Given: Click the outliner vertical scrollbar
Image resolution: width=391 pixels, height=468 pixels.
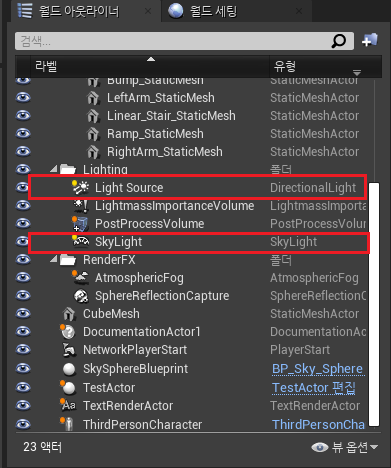Looking at the screenshot, I should [x=374, y=304].
